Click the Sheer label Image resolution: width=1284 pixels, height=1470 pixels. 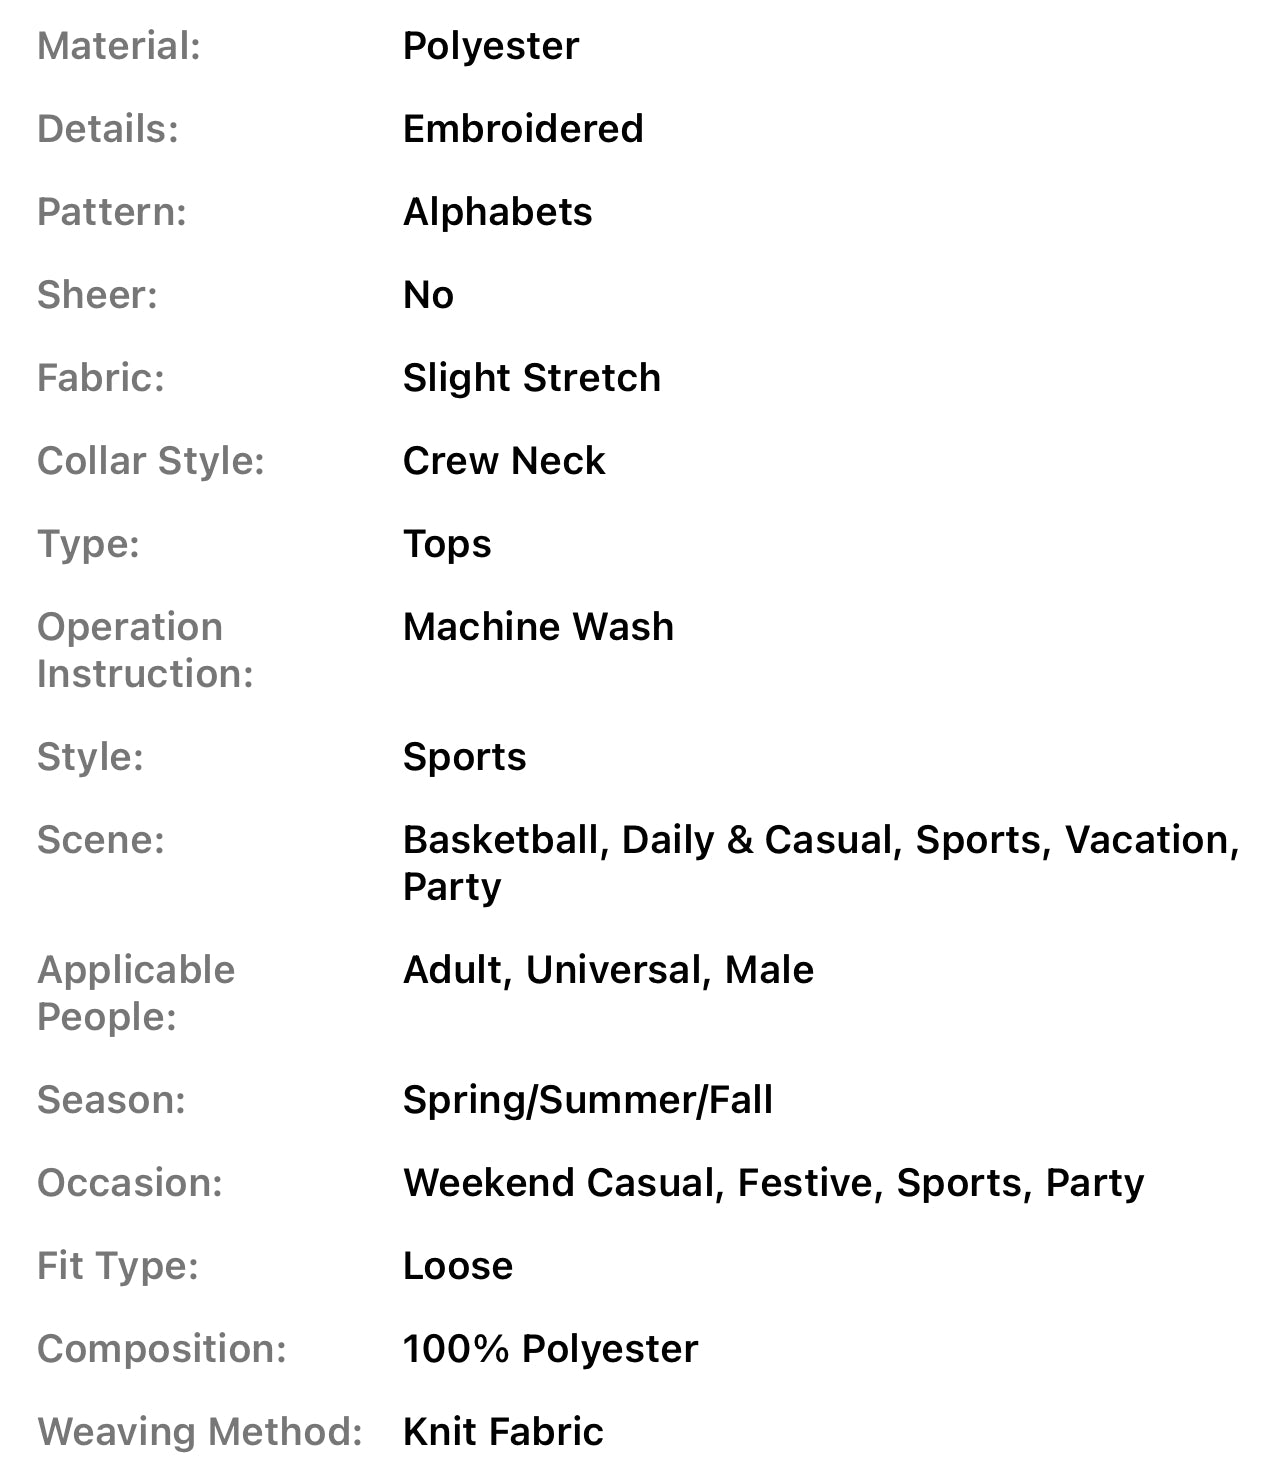tap(97, 295)
